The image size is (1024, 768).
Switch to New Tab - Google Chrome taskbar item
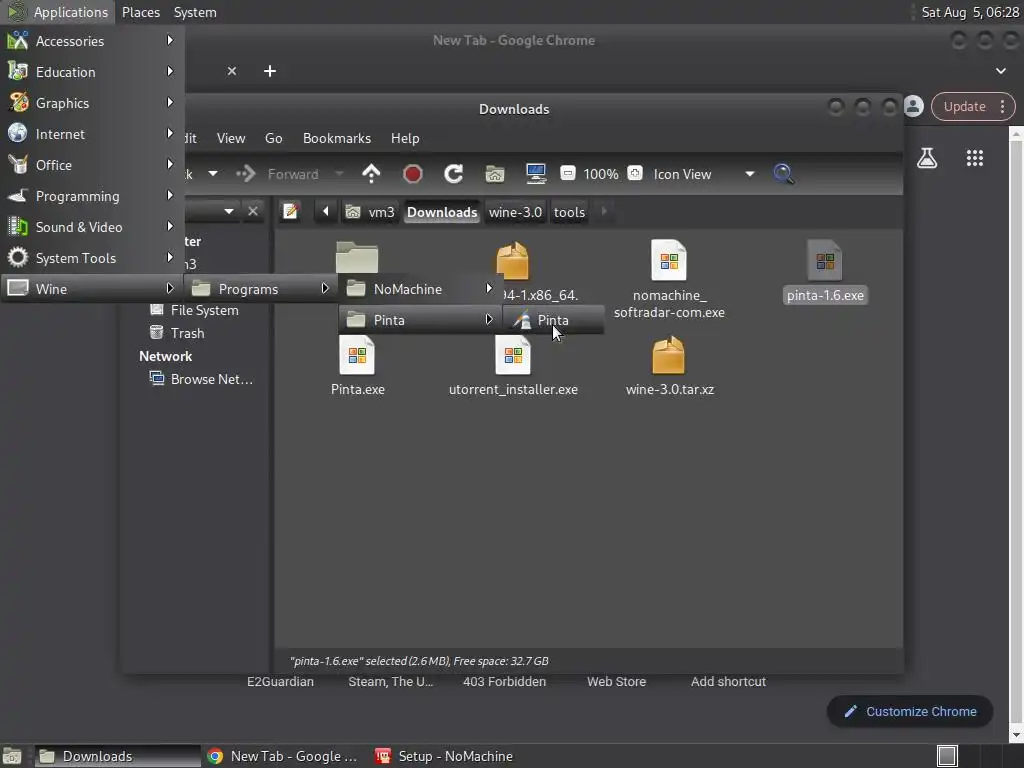click(x=282, y=756)
